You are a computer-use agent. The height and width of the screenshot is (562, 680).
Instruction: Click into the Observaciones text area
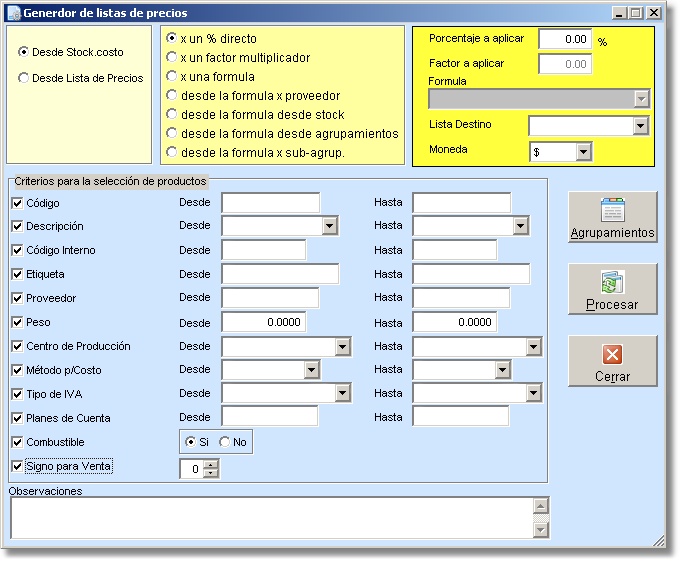click(270, 518)
